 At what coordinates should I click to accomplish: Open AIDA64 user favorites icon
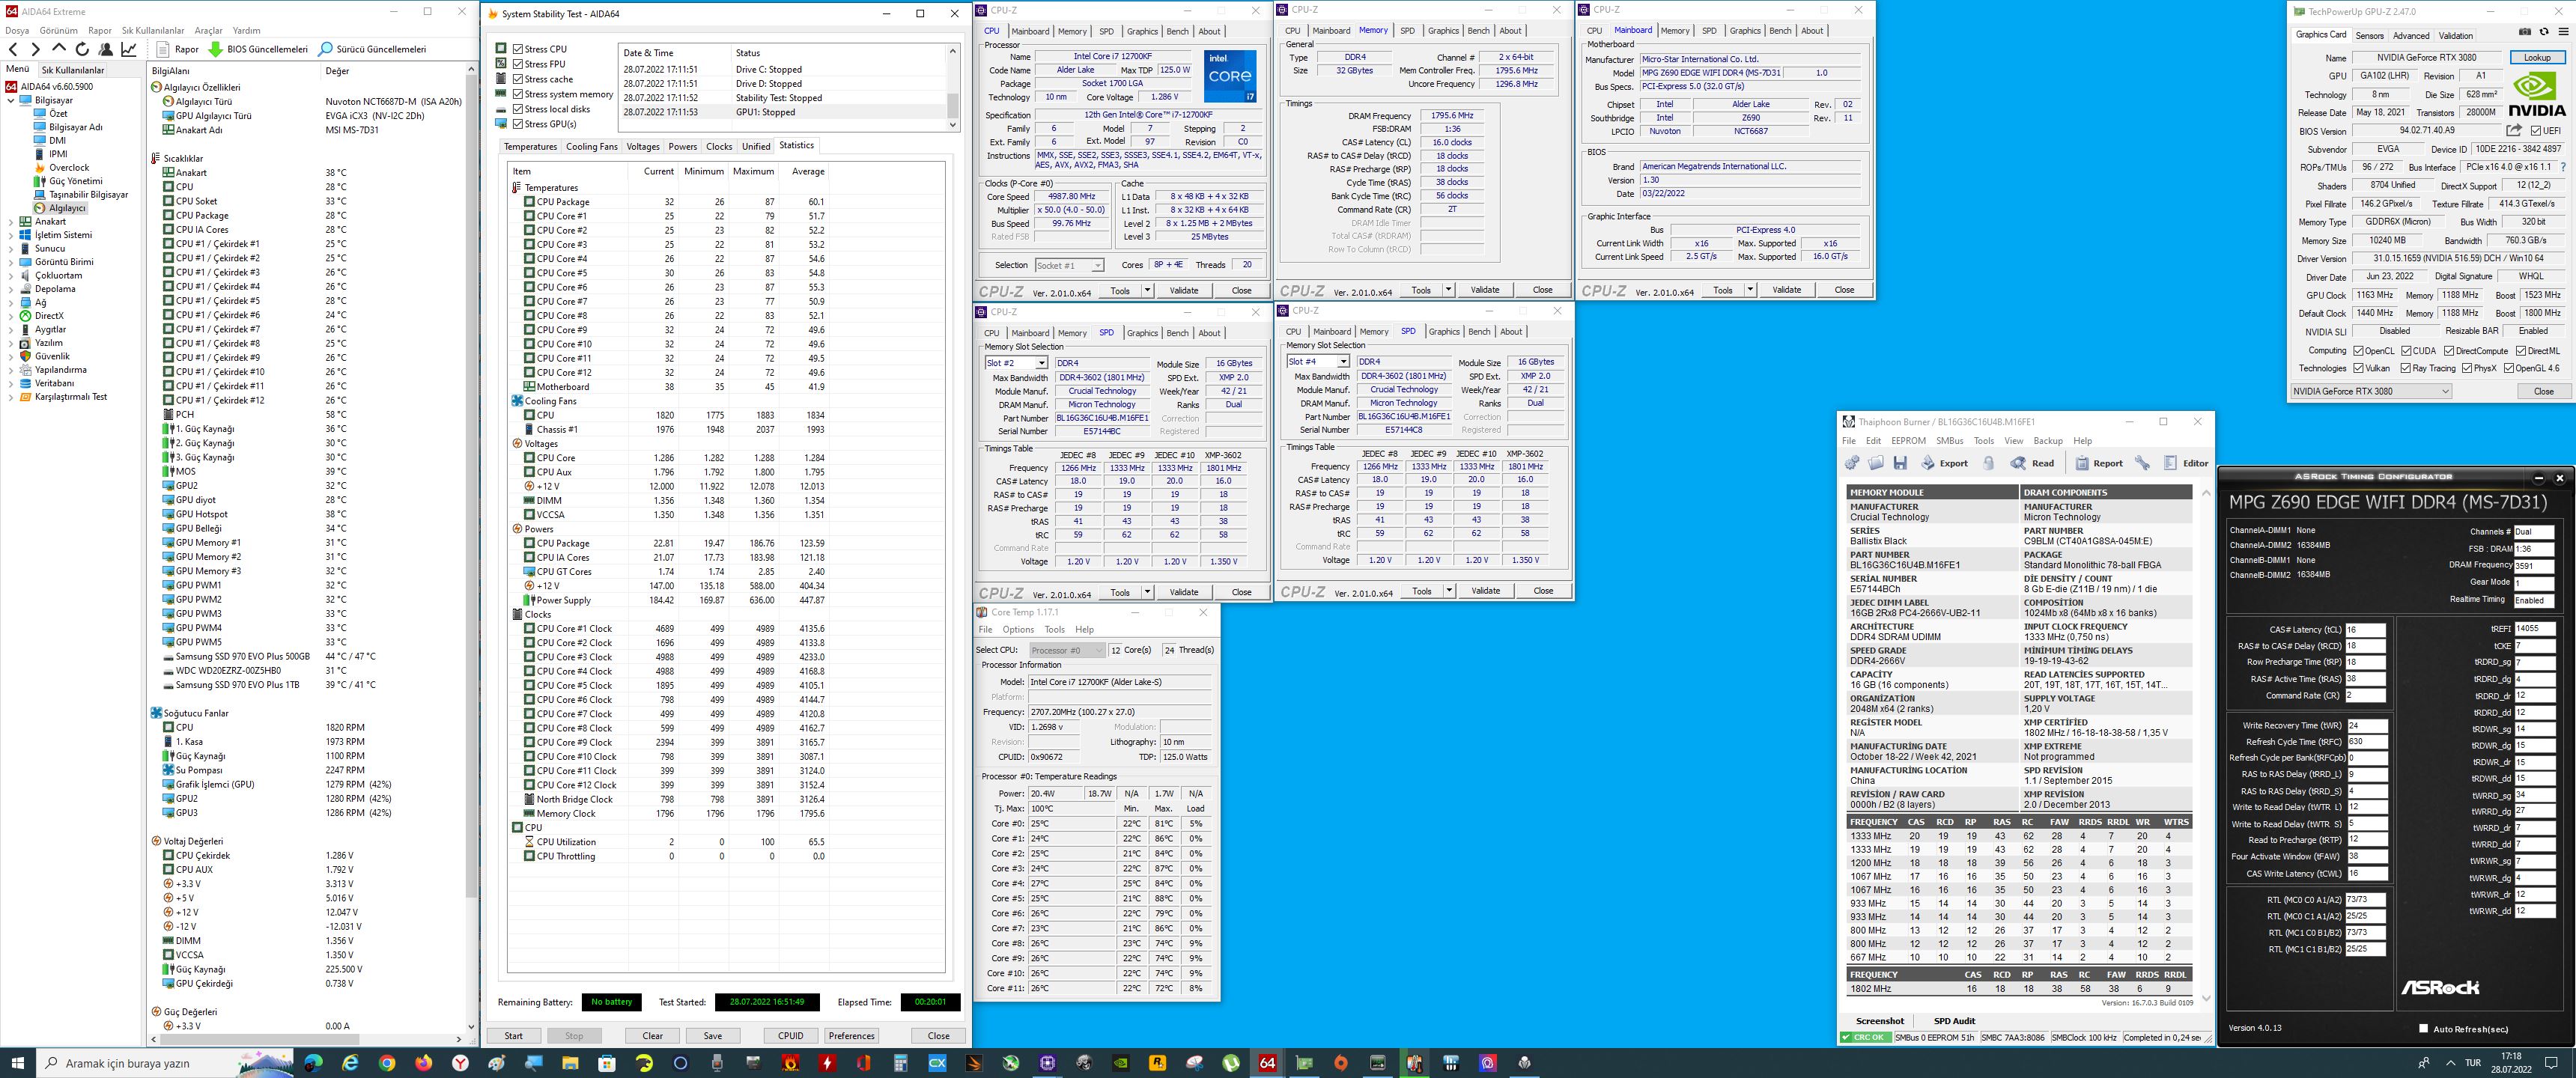click(x=106, y=49)
